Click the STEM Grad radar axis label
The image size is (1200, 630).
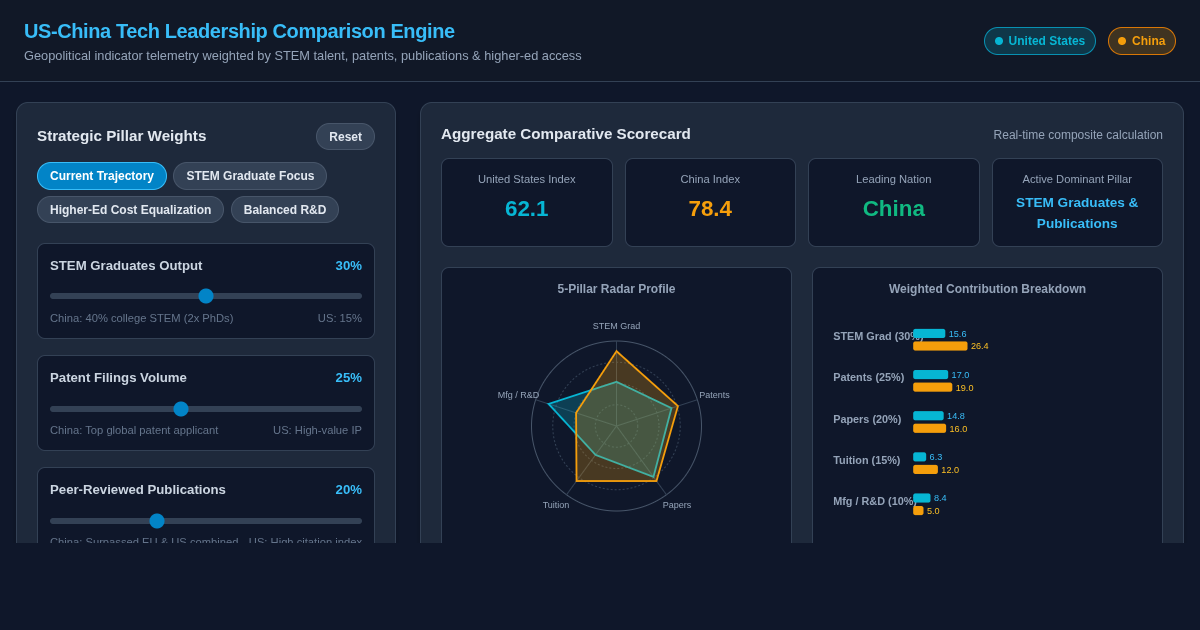coord(616,326)
